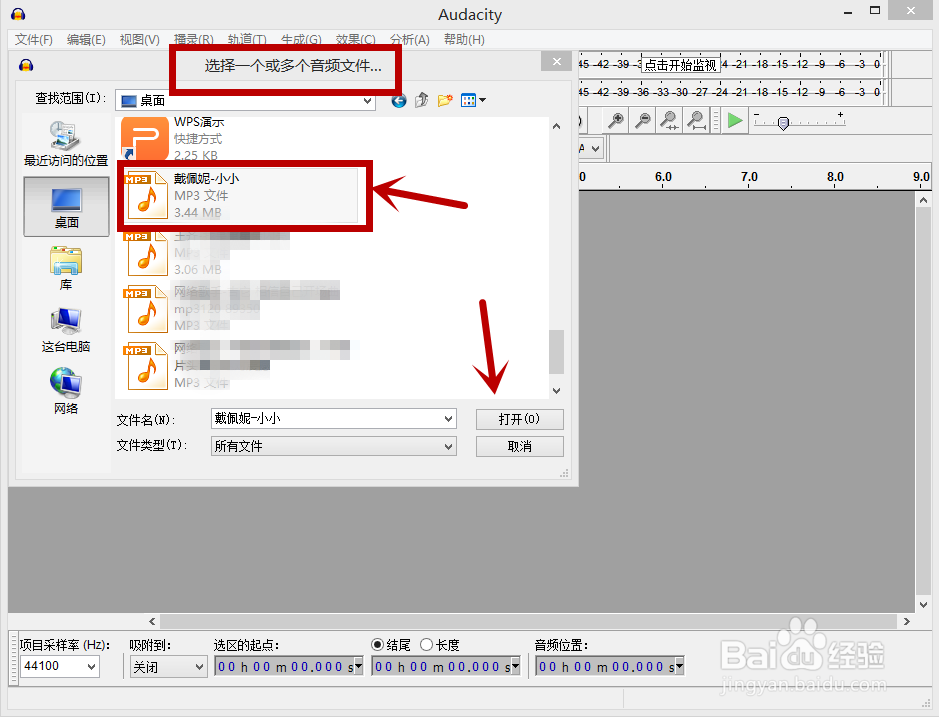Click the Cancel (取消) button
This screenshot has height=717, width=939.
519,446
